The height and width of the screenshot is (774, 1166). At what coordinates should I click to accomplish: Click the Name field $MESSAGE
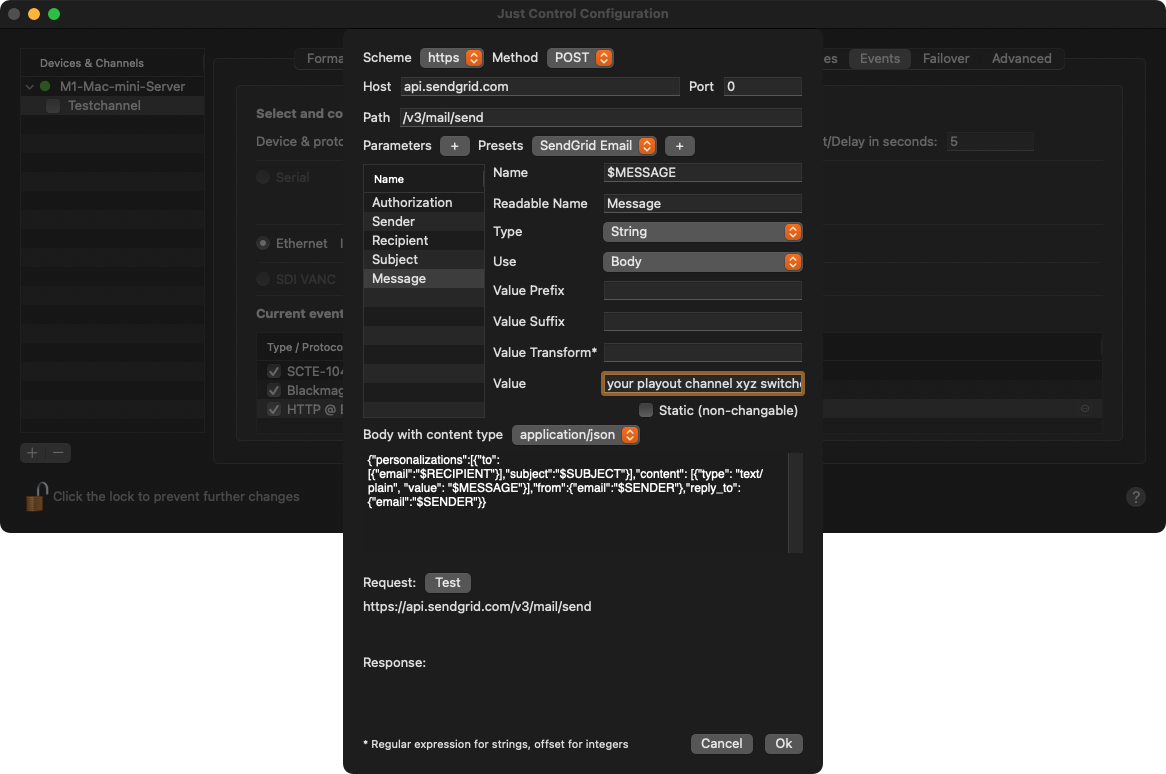click(702, 172)
